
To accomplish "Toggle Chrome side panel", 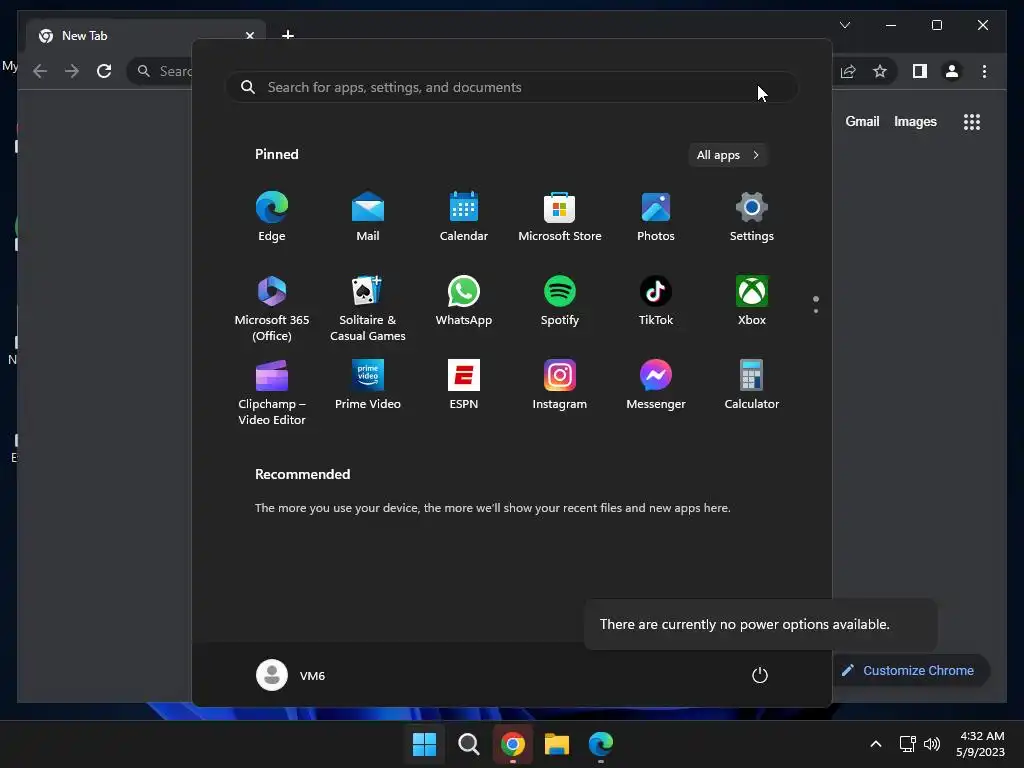I will click(920, 71).
